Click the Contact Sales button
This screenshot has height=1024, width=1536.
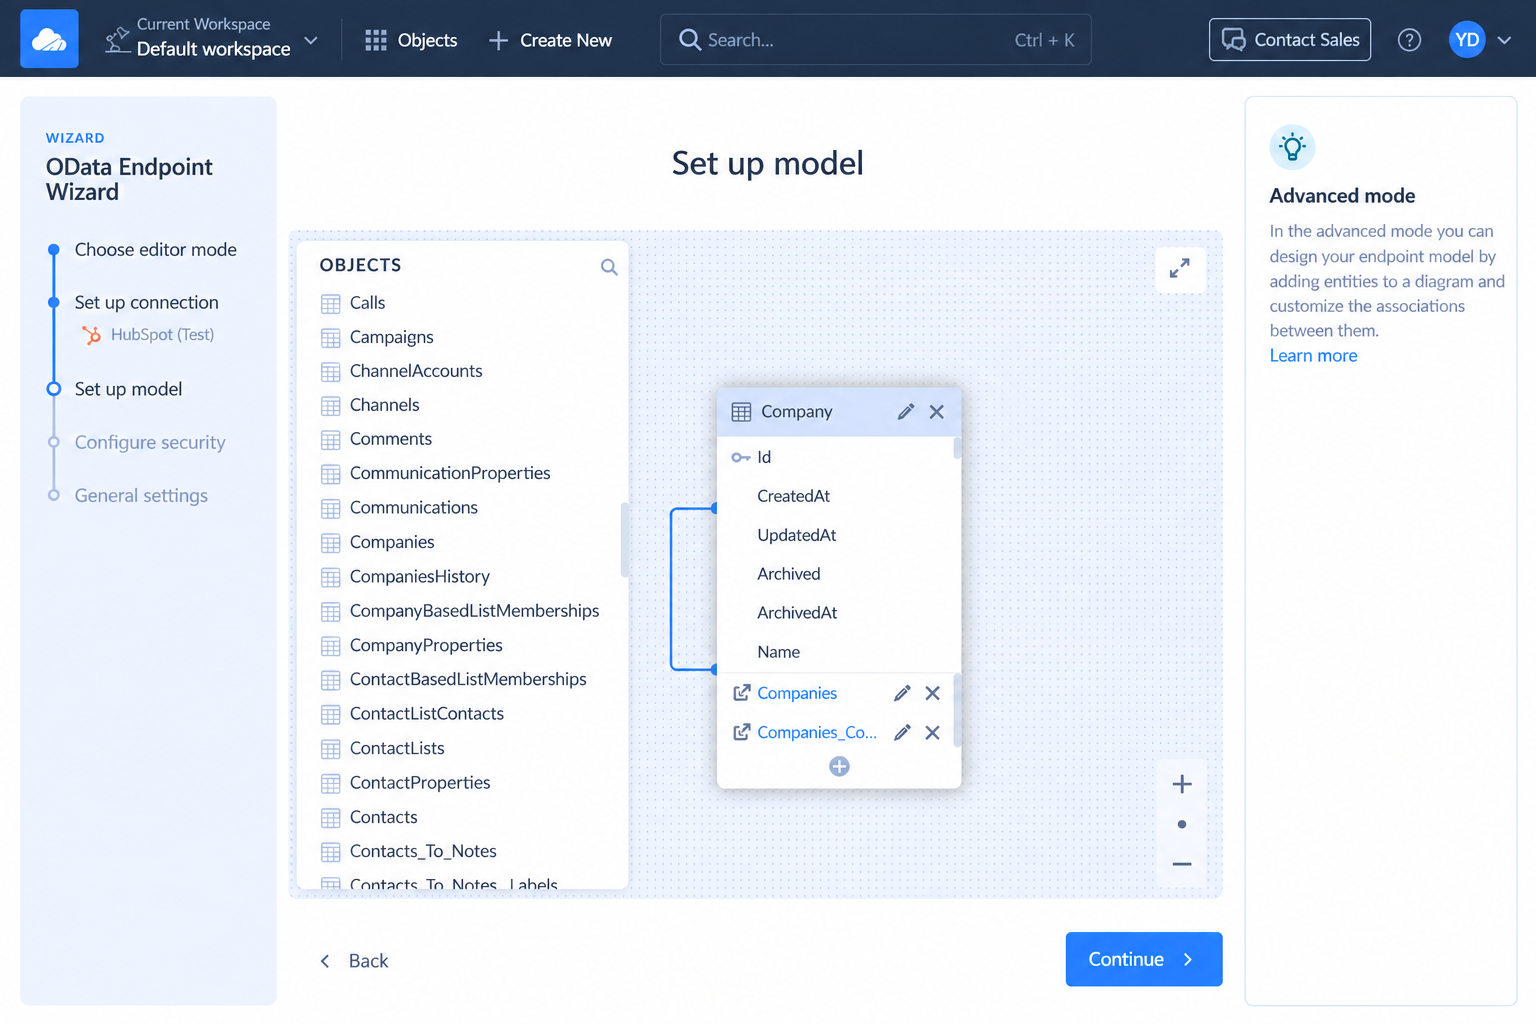click(x=1289, y=40)
